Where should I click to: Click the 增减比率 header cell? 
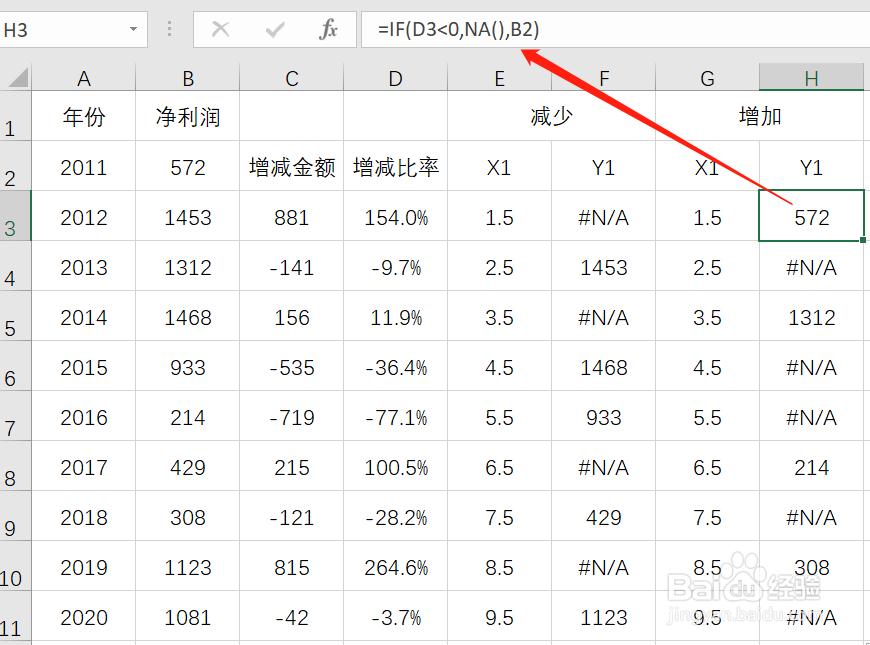(x=396, y=166)
